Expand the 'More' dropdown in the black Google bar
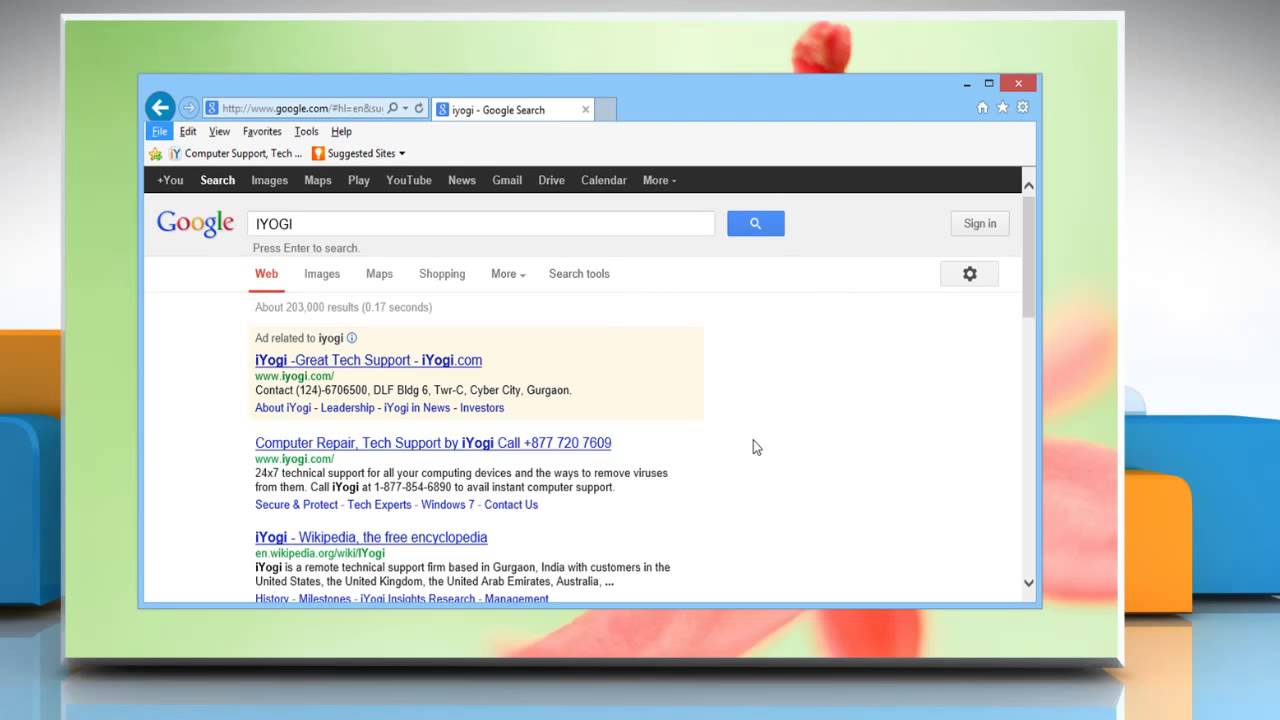 (659, 180)
